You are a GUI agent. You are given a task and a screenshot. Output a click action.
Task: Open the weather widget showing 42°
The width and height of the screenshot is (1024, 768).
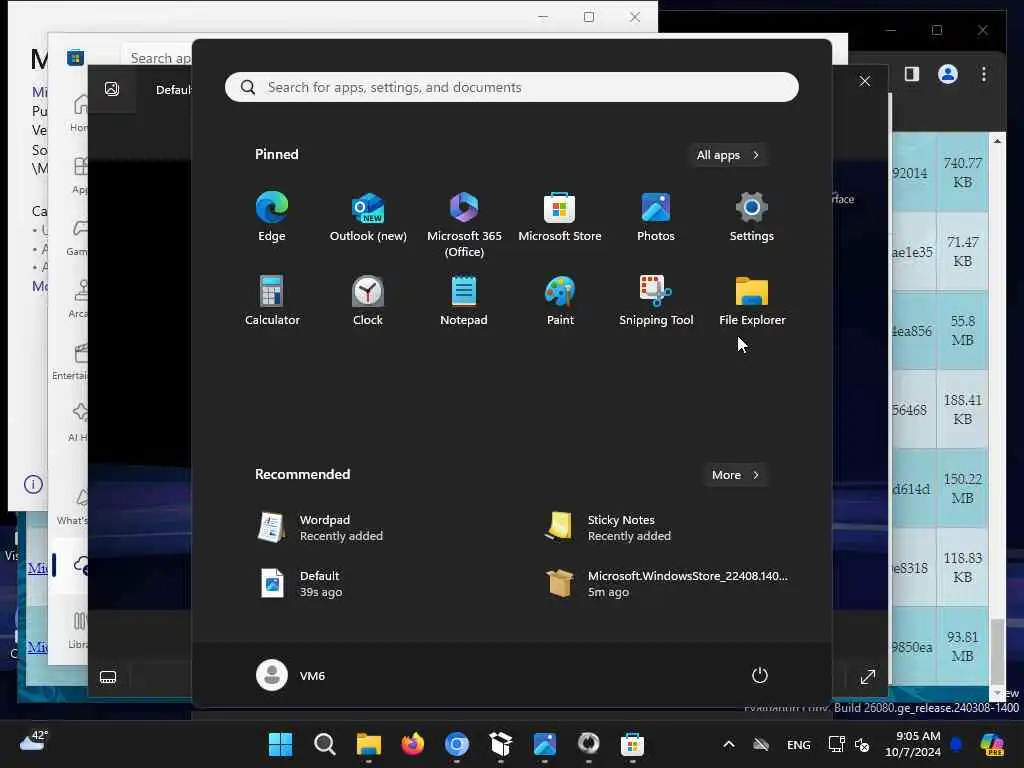33,741
